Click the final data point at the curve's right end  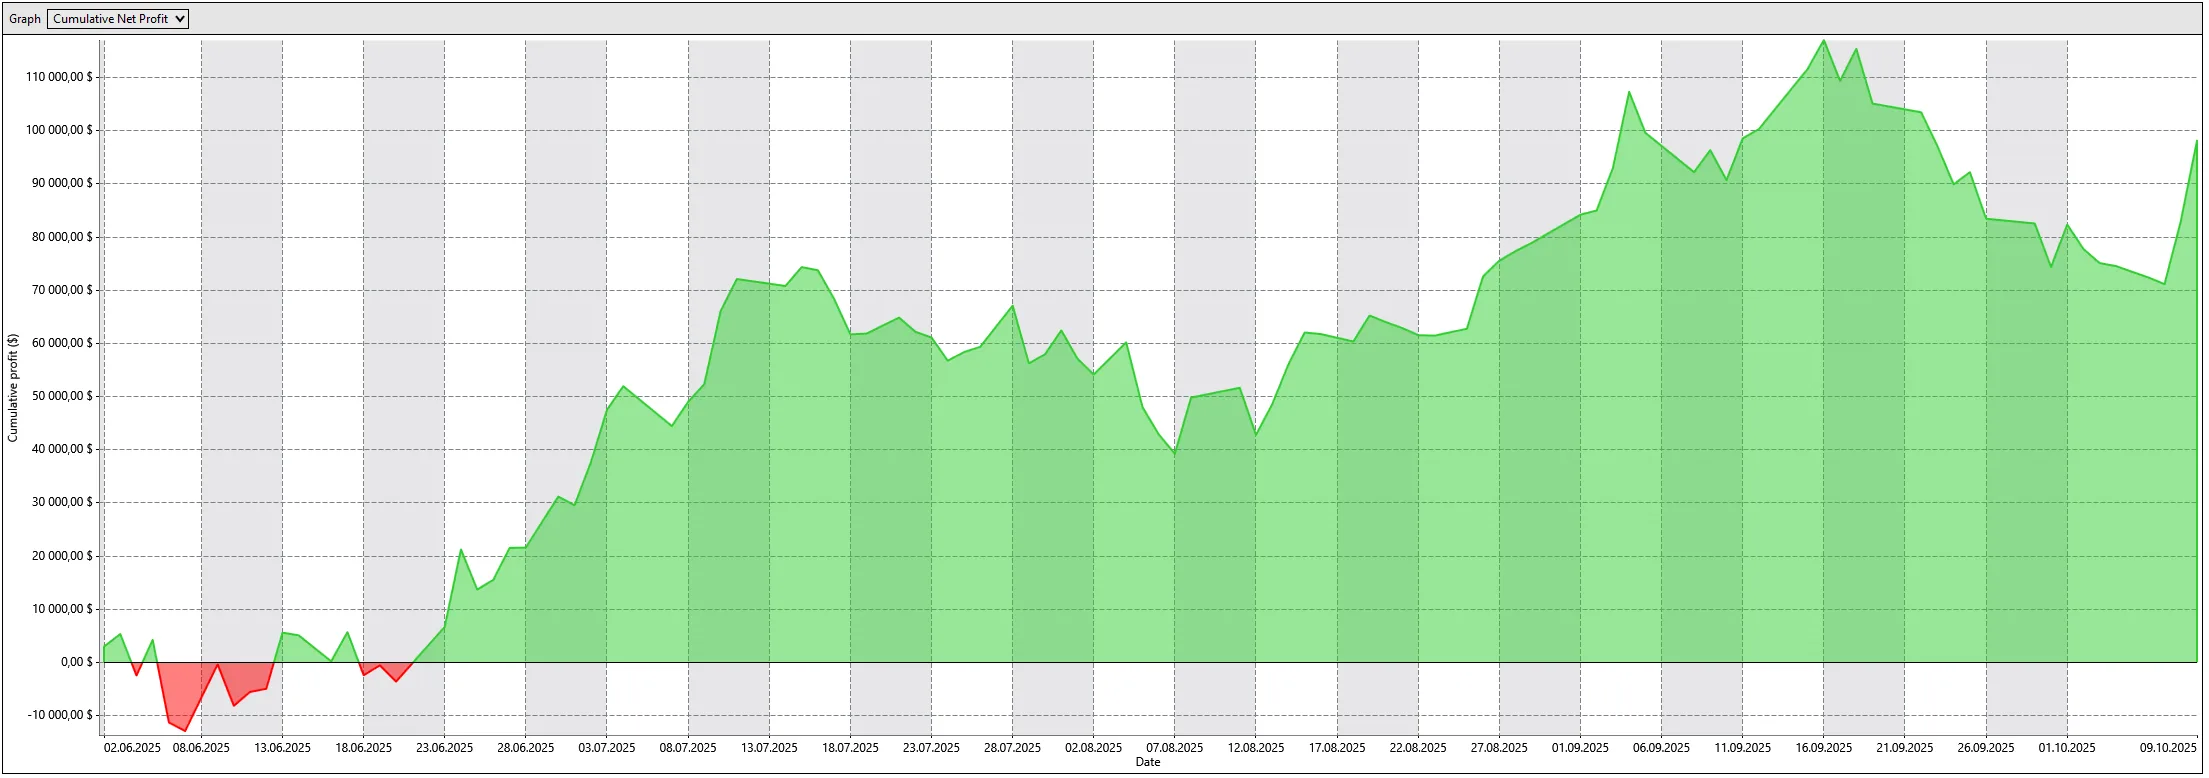(2196, 141)
